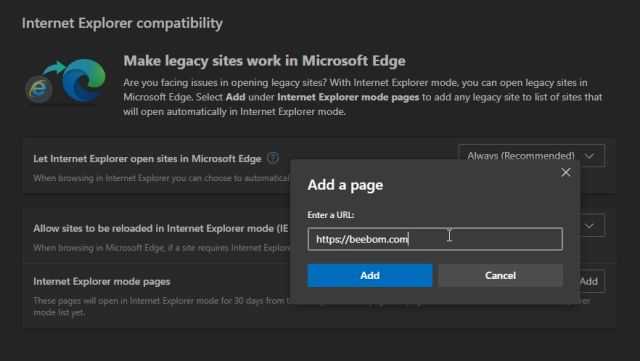Expand the chevron next to Always (Recommended)
Screen dimensions: 640x361
[x=589, y=156]
